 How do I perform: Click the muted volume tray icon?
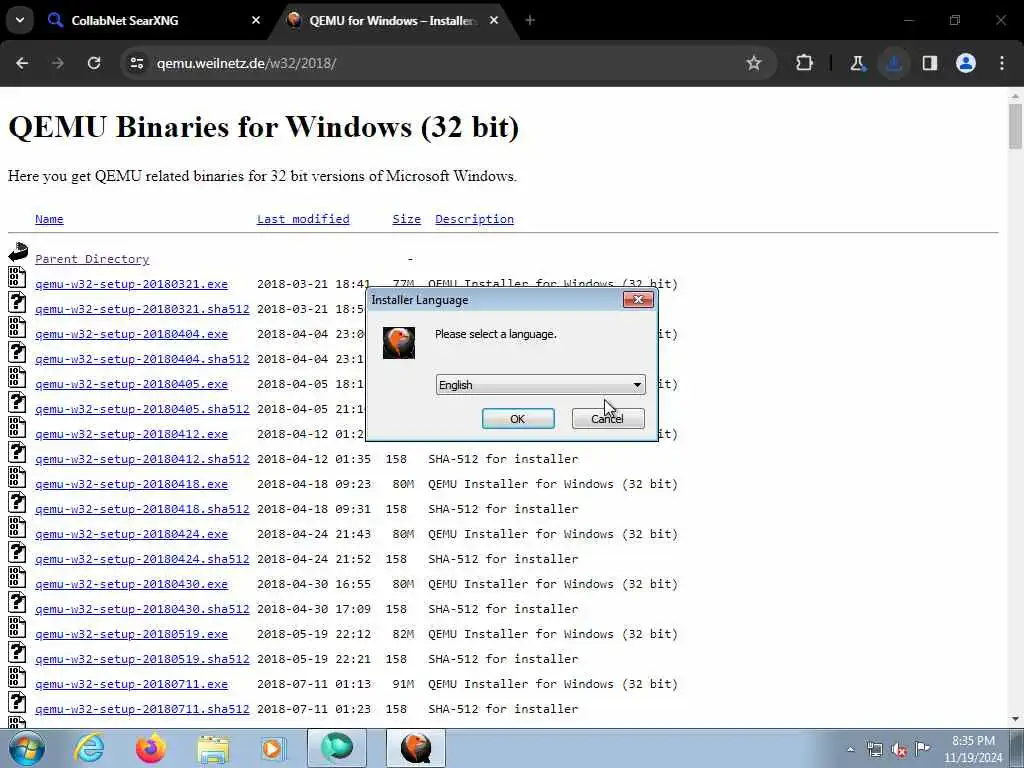pos(899,749)
